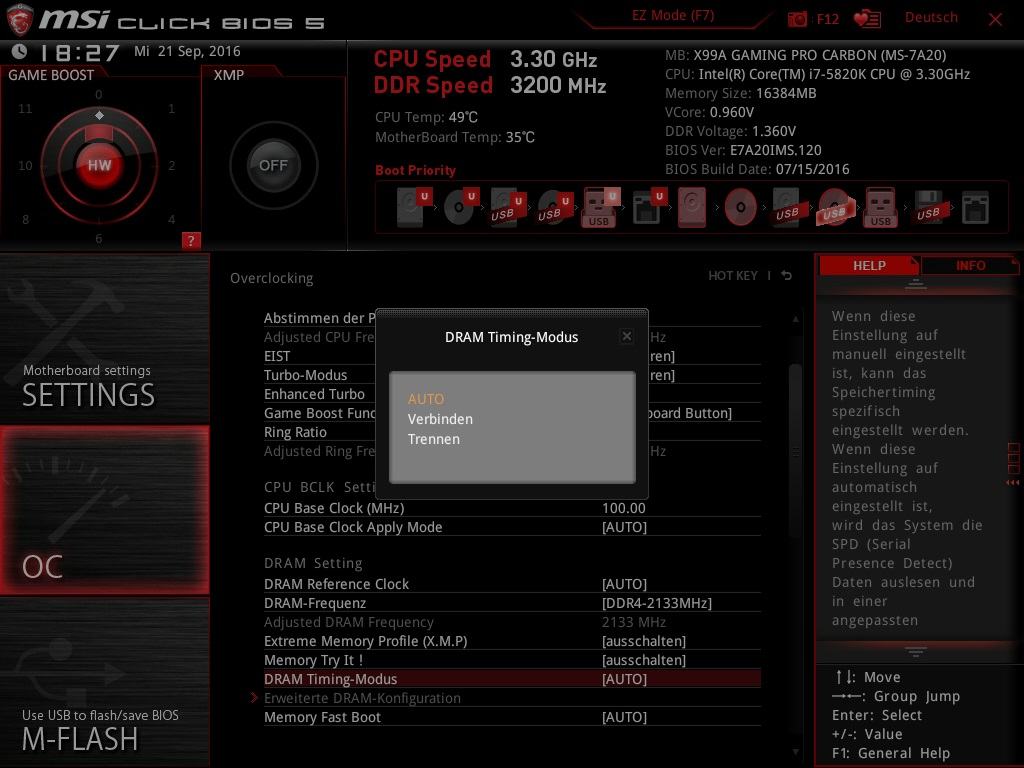Click scroll-down arrow of settings list
1024x768 pixels.
(795, 752)
